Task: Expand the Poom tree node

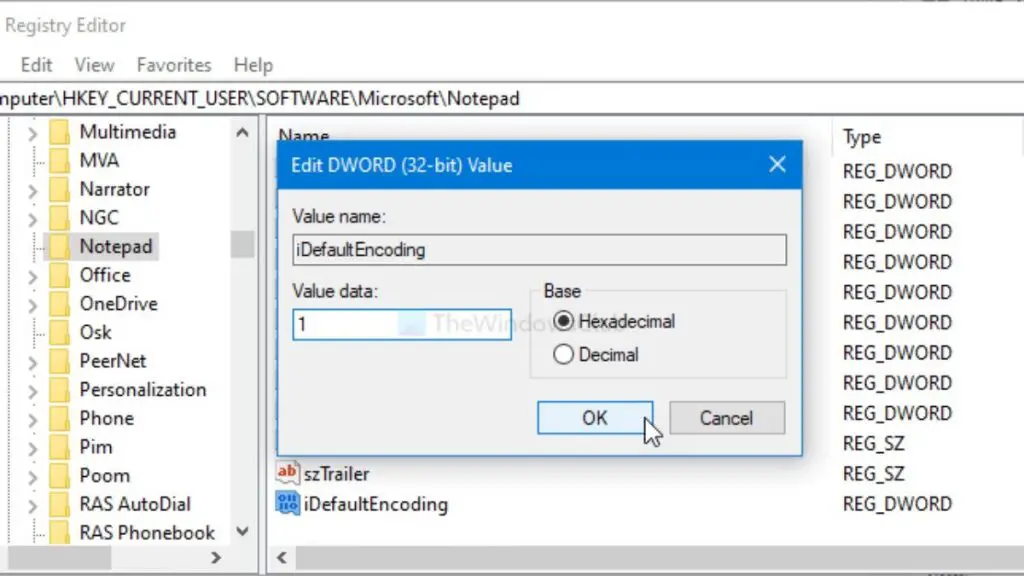Action: (33, 477)
